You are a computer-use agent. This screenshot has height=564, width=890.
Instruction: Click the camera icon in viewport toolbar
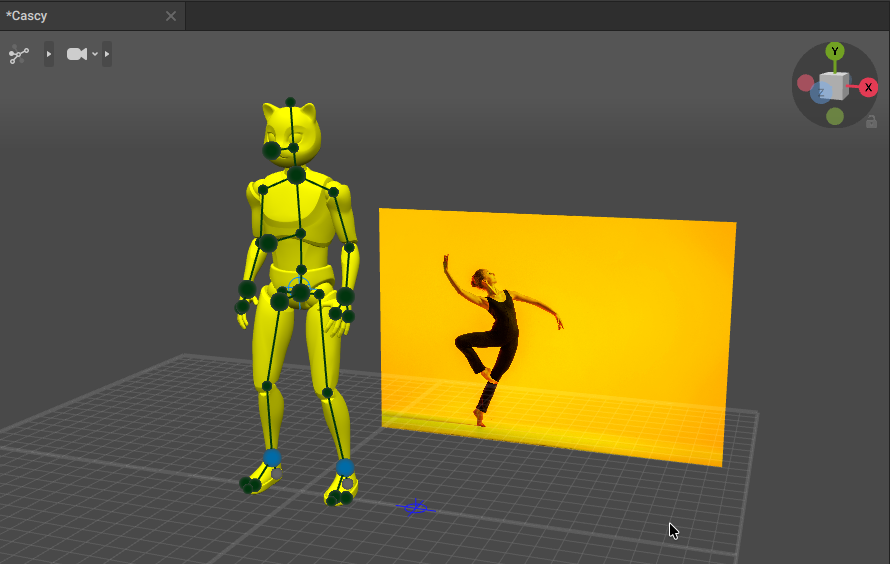tap(77, 54)
